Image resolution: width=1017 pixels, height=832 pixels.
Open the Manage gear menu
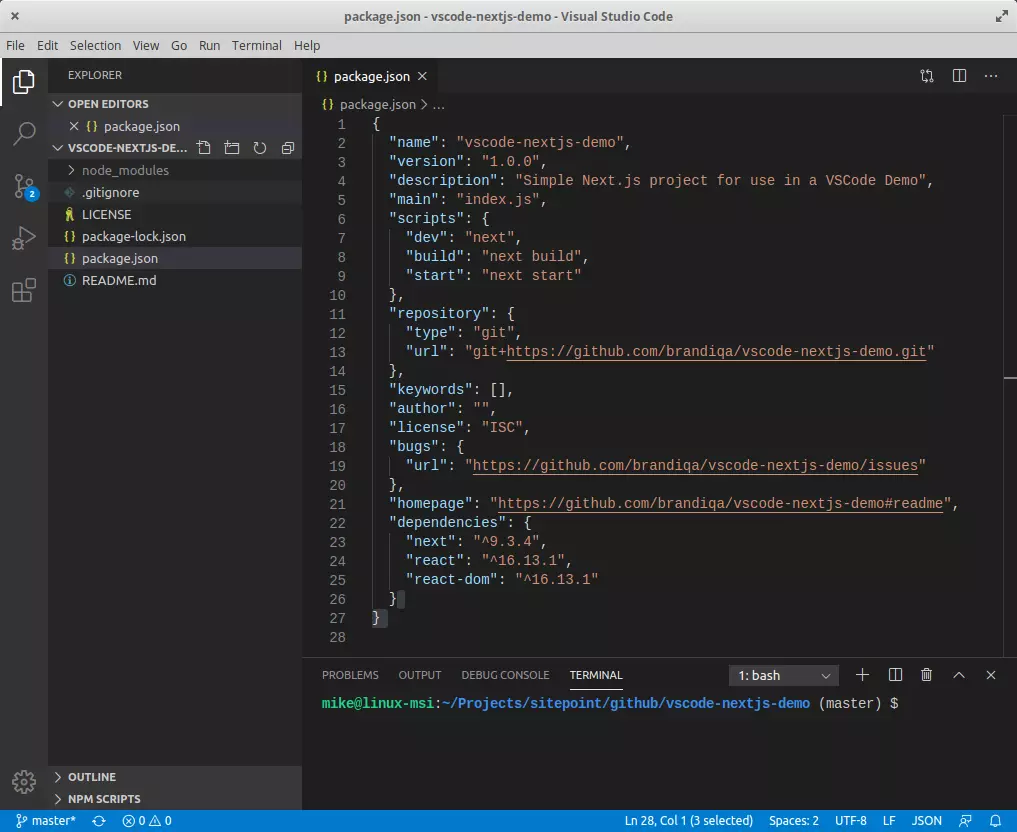pos(23,782)
